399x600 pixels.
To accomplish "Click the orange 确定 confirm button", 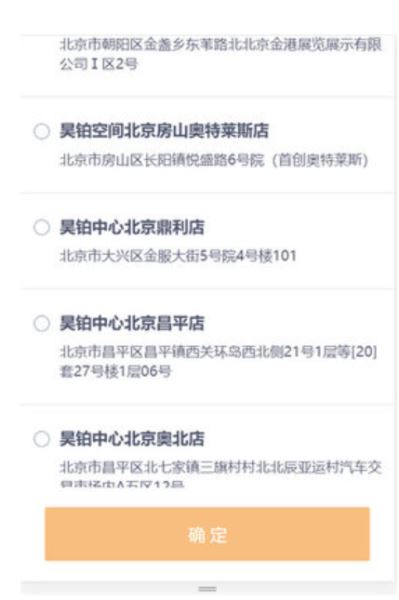I will [x=207, y=534].
